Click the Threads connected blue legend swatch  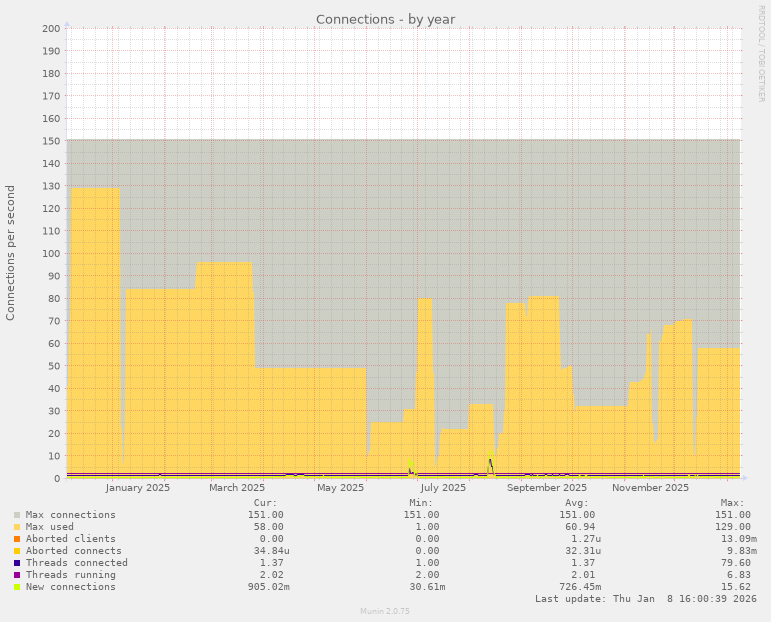pyautogui.click(x=17, y=563)
